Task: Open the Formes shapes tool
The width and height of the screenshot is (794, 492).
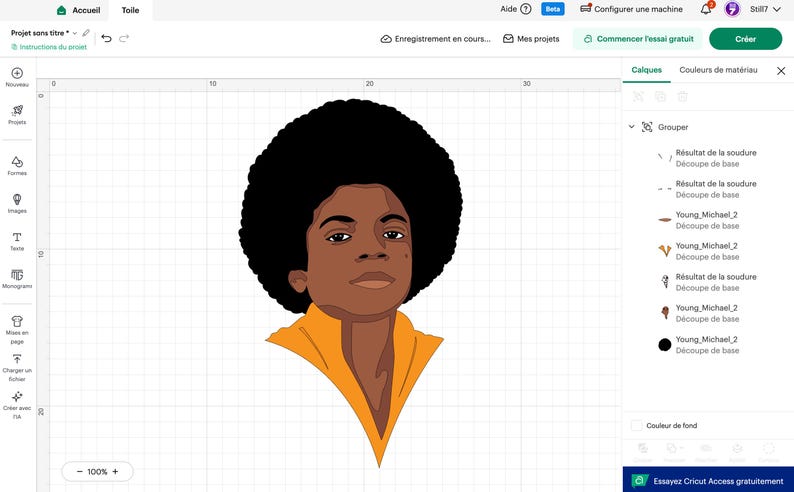Action: click(x=17, y=166)
